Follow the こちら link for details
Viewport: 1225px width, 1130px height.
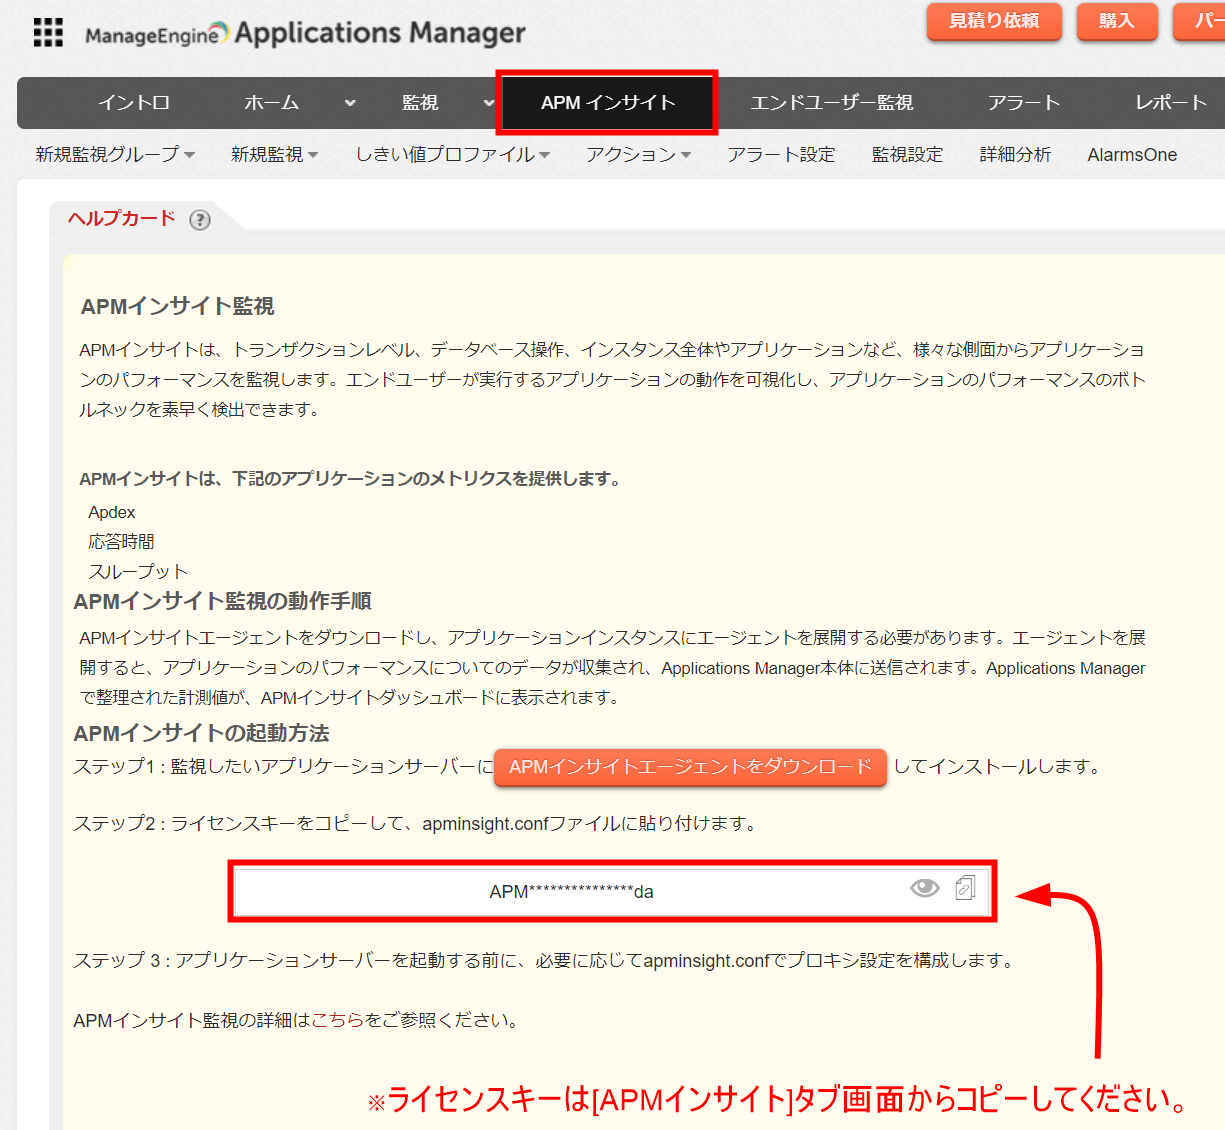[x=338, y=1020]
